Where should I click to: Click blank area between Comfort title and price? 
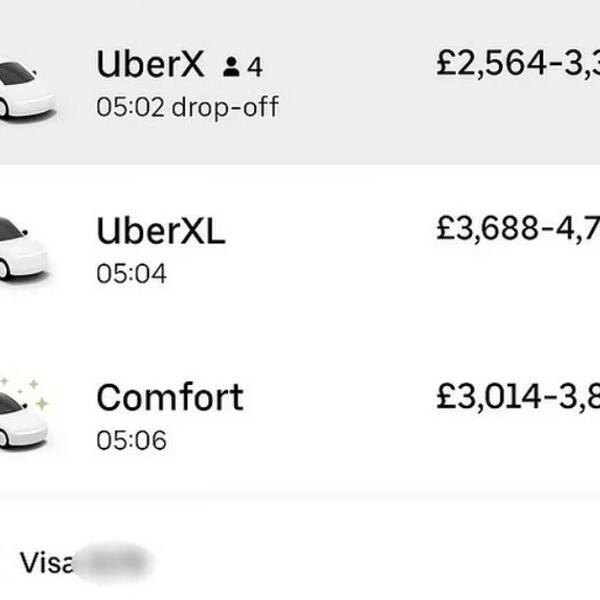coord(340,400)
